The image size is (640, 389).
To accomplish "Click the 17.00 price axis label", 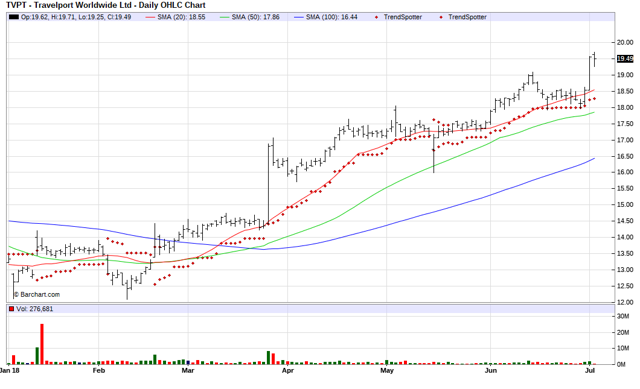I will (625, 140).
